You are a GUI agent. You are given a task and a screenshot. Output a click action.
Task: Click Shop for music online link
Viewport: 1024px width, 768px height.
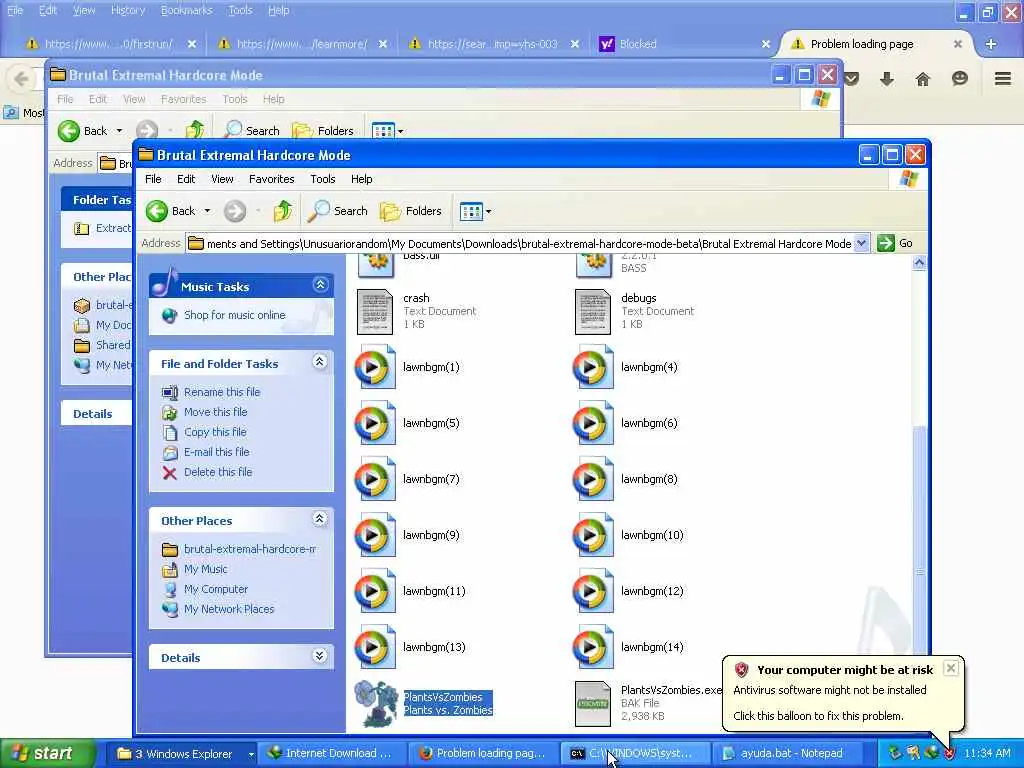click(234, 315)
